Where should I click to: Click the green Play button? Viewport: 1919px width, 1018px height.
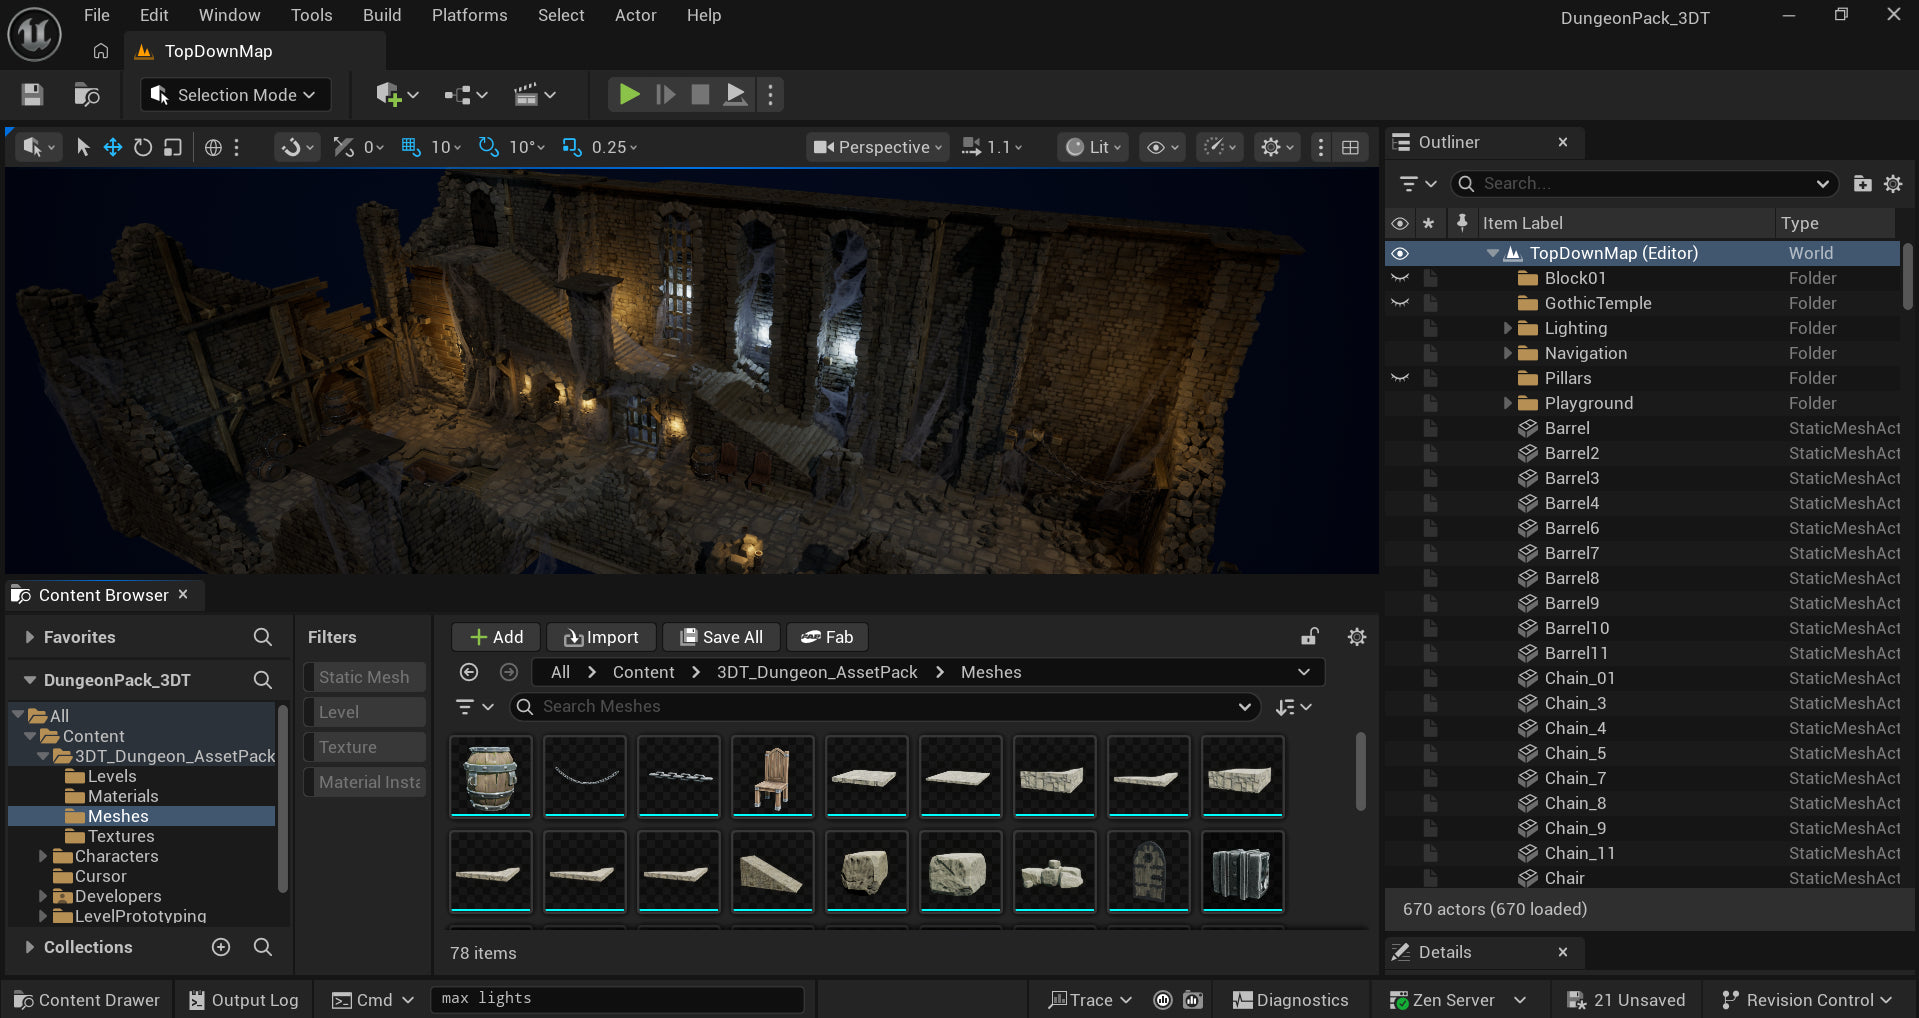point(629,95)
